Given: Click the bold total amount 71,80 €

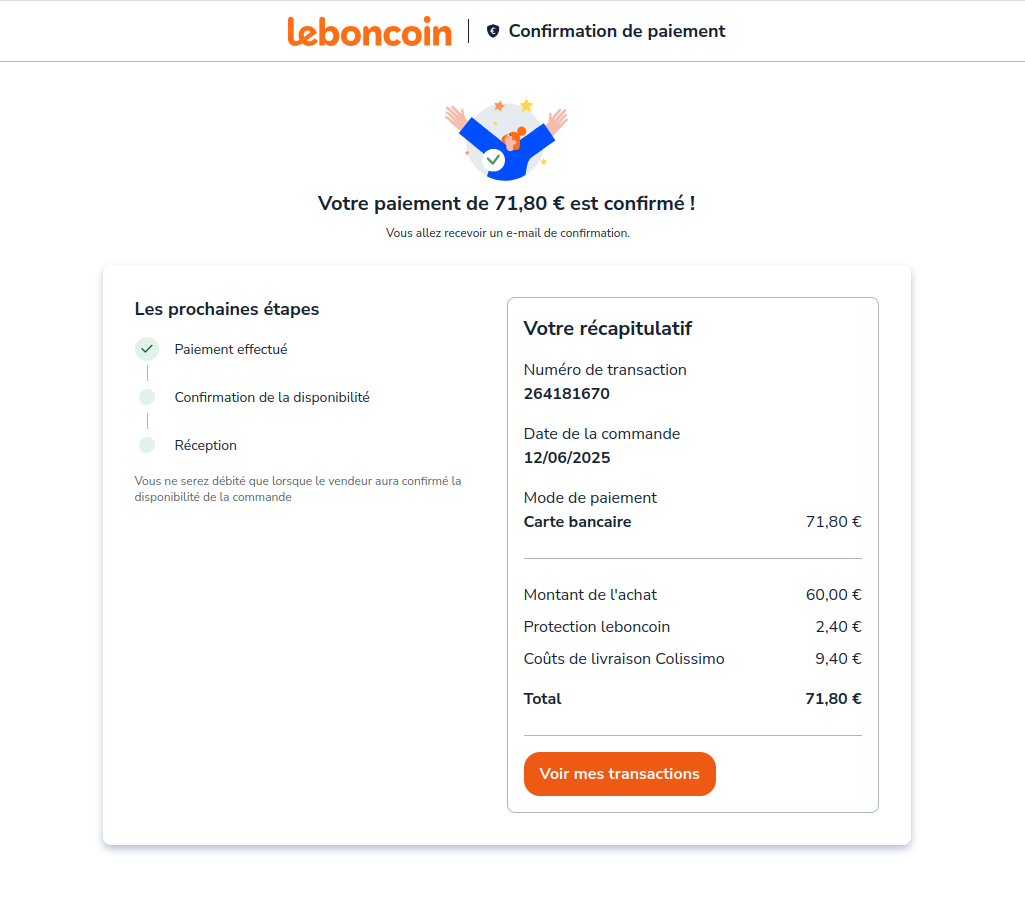Looking at the screenshot, I should [833, 699].
